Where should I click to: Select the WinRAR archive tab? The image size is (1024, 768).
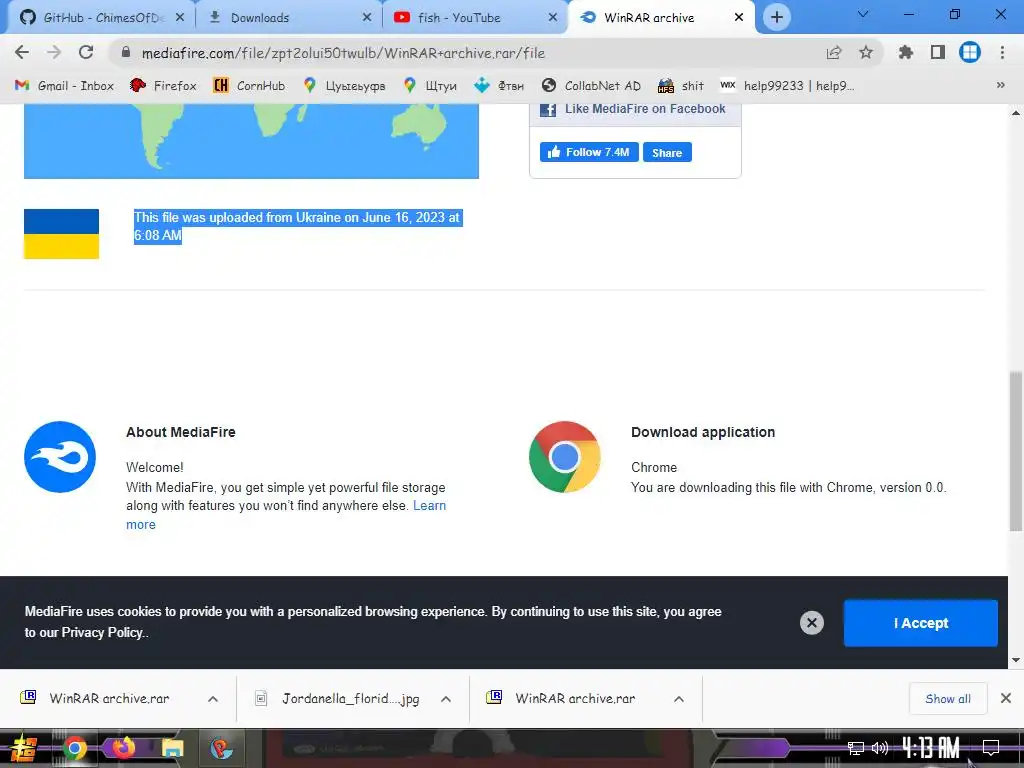pos(662,17)
